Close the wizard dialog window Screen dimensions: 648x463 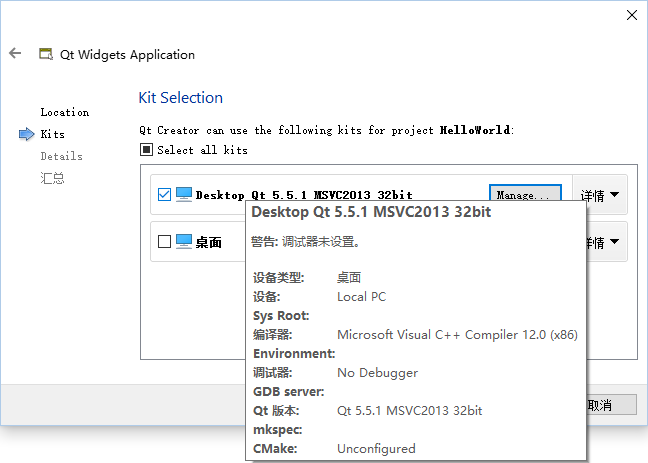click(631, 15)
